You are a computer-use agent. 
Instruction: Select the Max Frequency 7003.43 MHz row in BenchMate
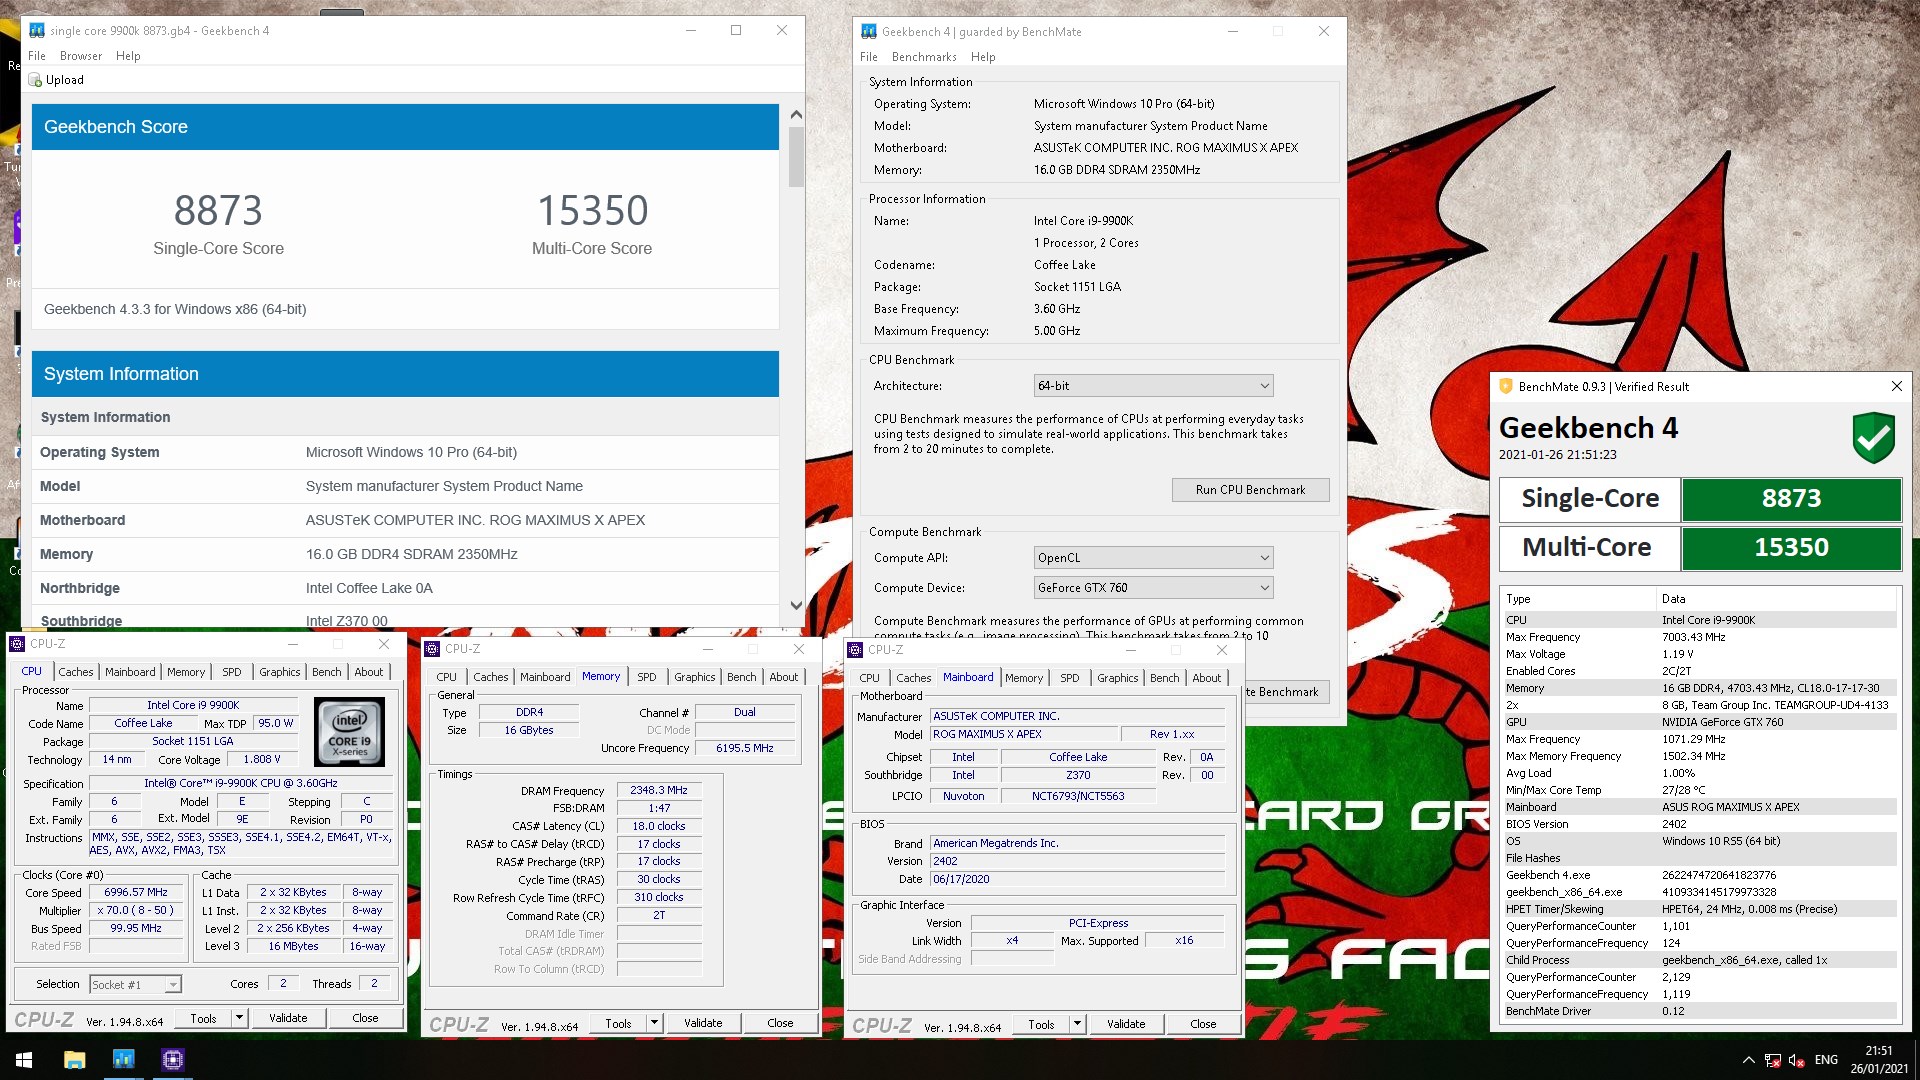tap(1700, 637)
